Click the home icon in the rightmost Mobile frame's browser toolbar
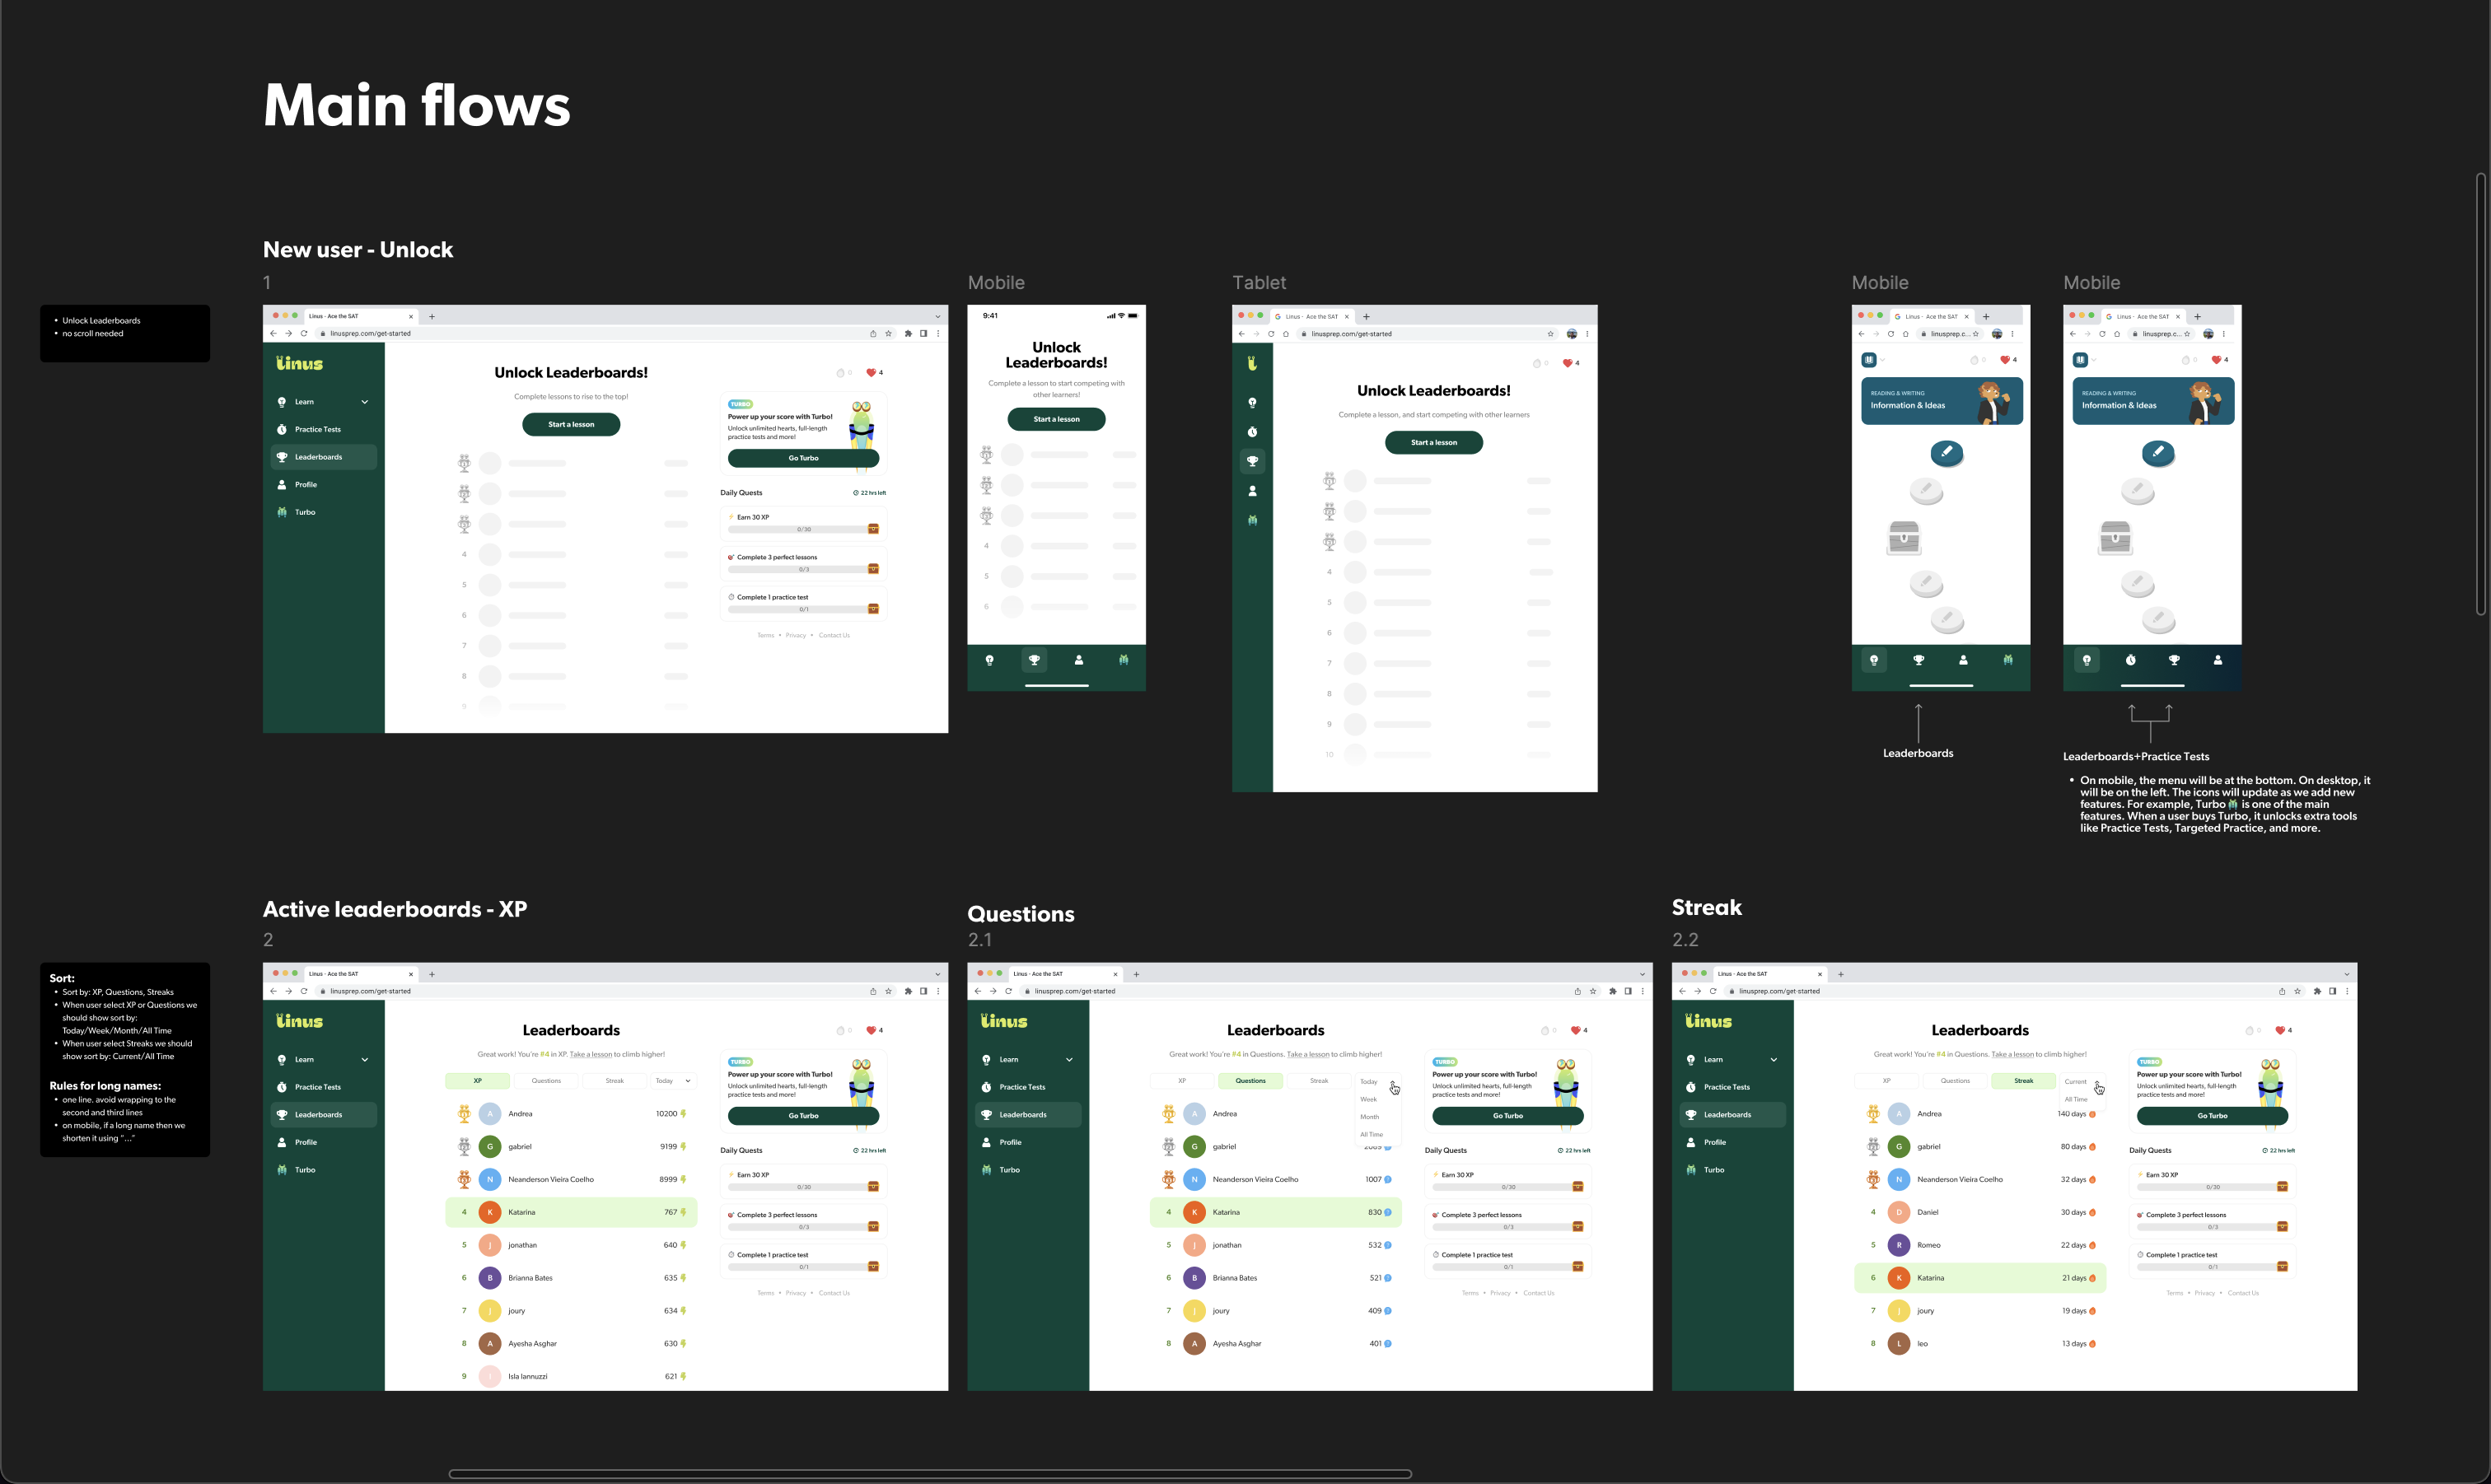The width and height of the screenshot is (2491, 1484). click(2117, 334)
